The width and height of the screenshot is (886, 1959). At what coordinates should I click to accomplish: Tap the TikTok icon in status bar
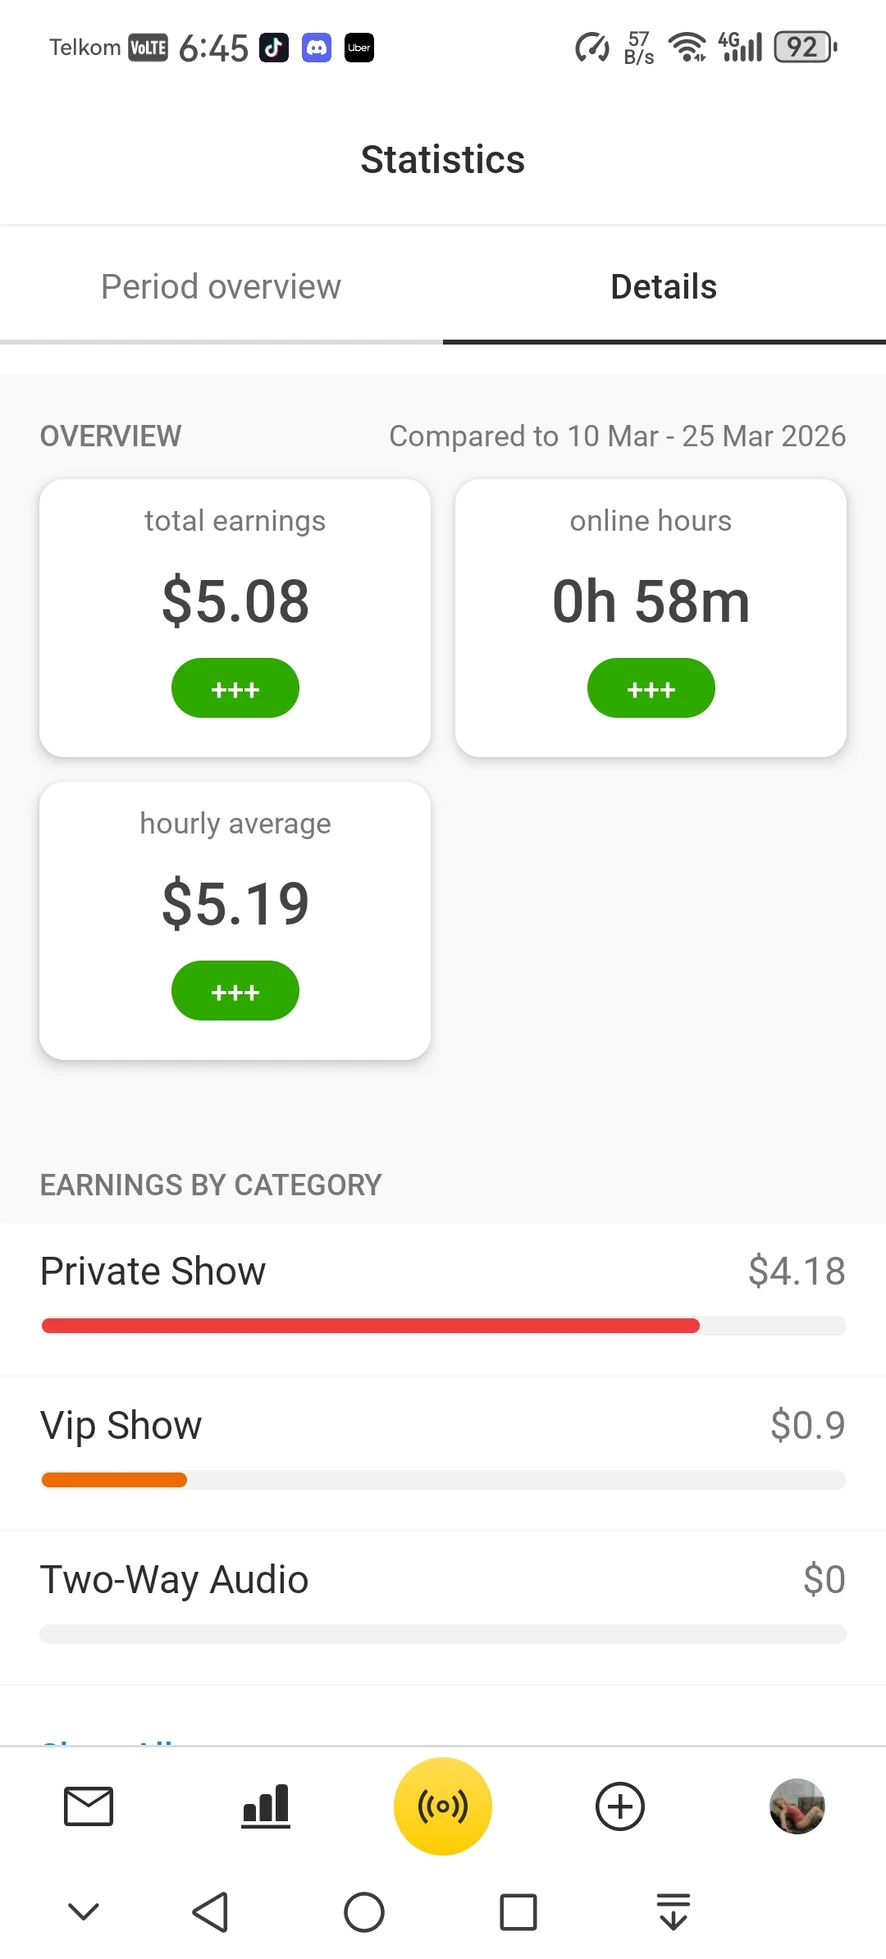pyautogui.click(x=274, y=47)
